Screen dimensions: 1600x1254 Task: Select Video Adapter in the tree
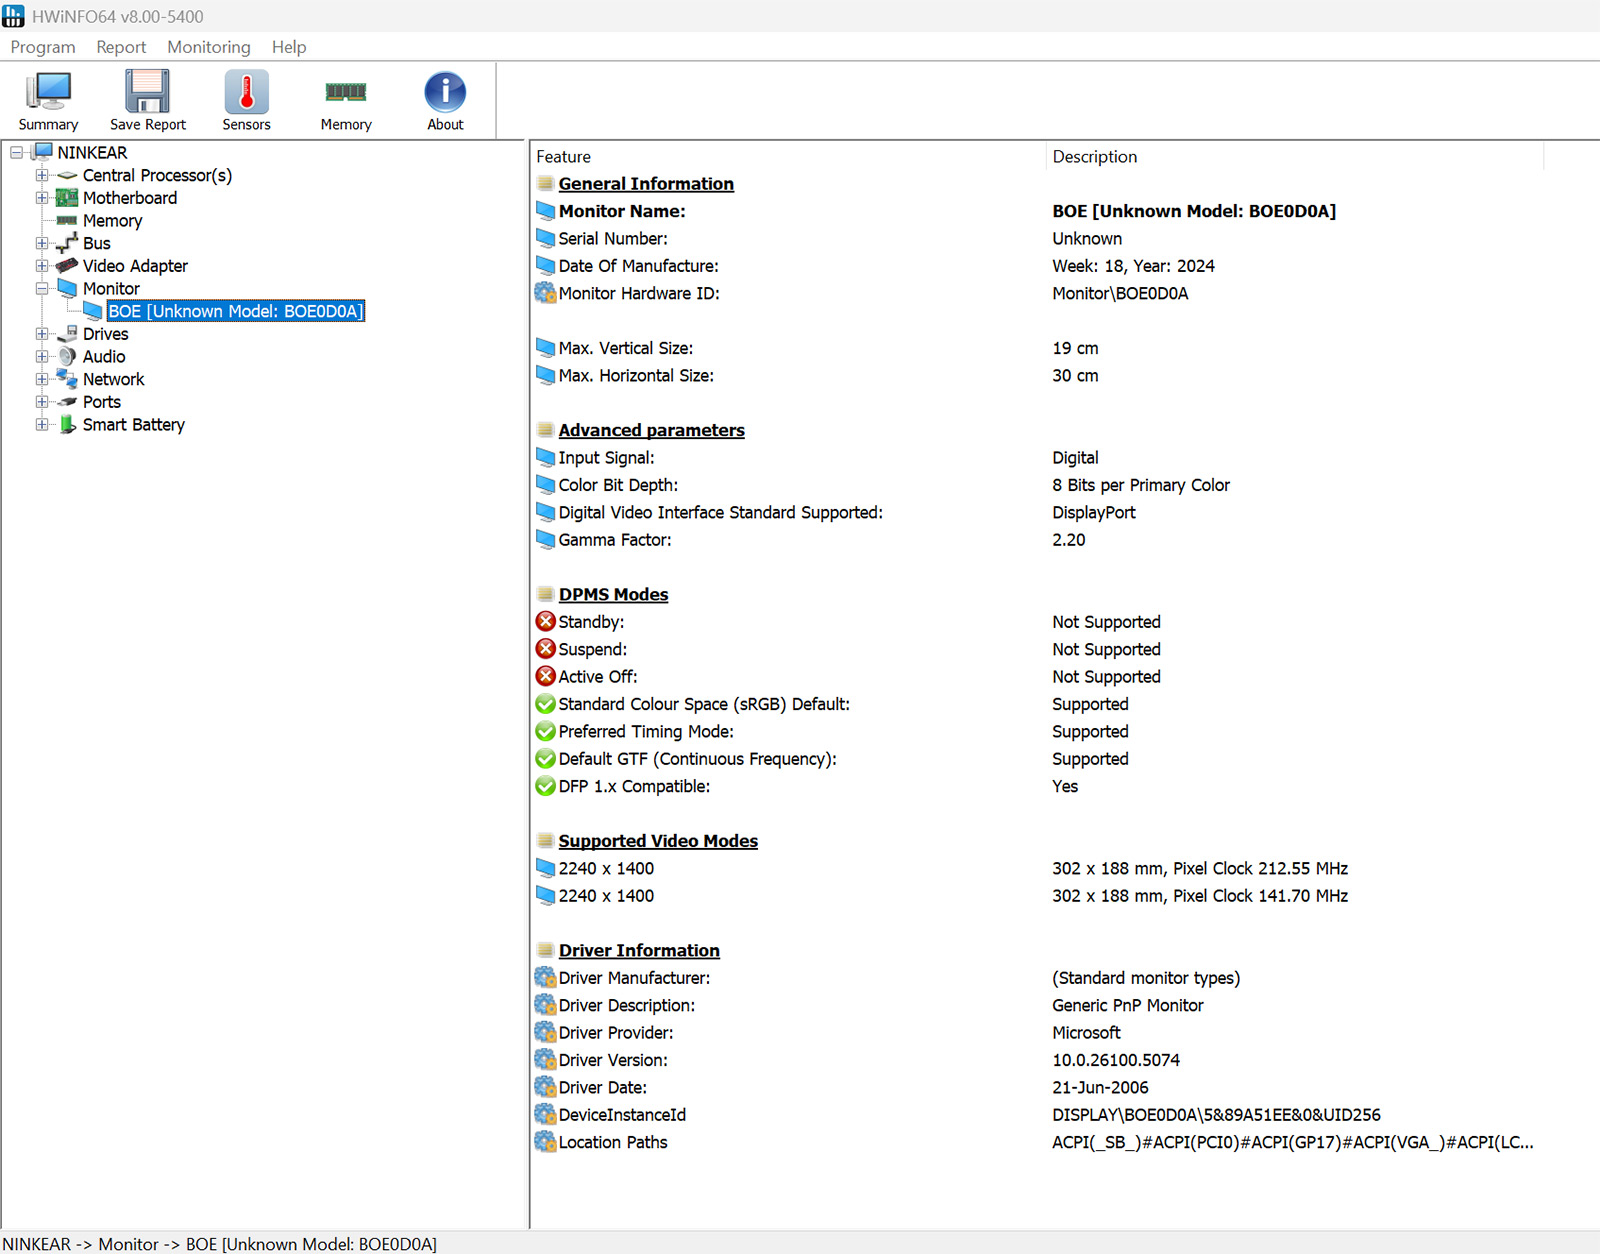coord(134,266)
